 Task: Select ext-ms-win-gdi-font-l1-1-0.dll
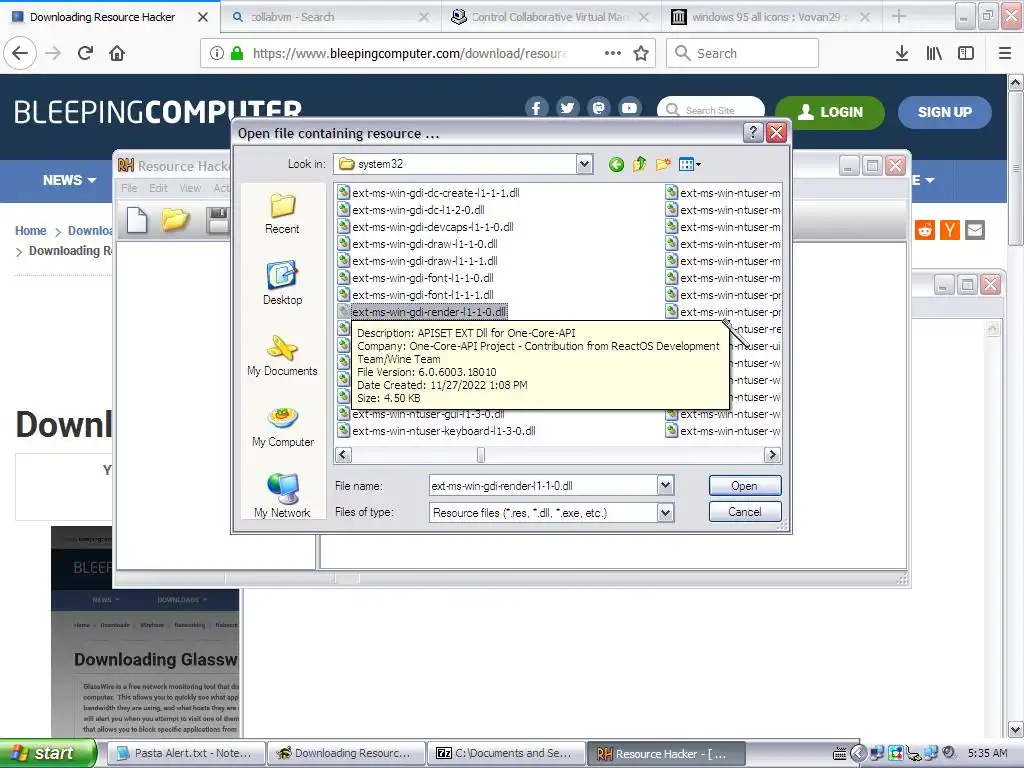pos(423,278)
